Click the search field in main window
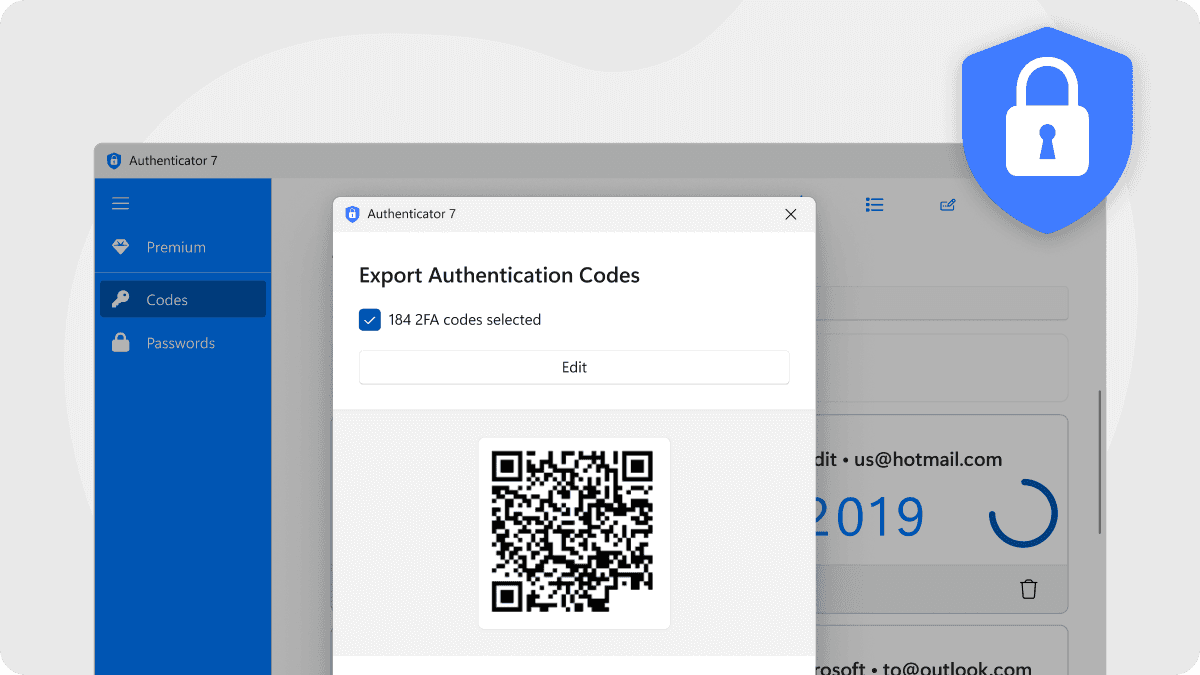The height and width of the screenshot is (675, 1200). [942, 303]
